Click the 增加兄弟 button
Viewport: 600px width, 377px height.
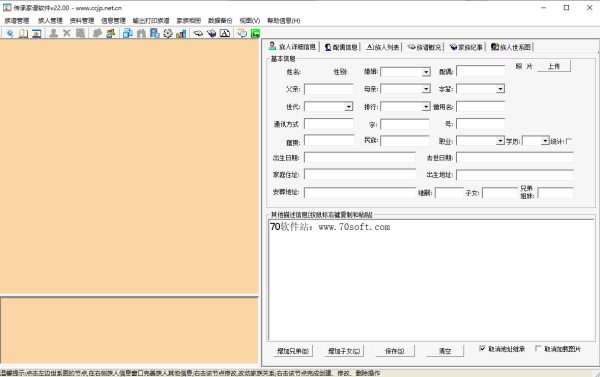(293, 351)
